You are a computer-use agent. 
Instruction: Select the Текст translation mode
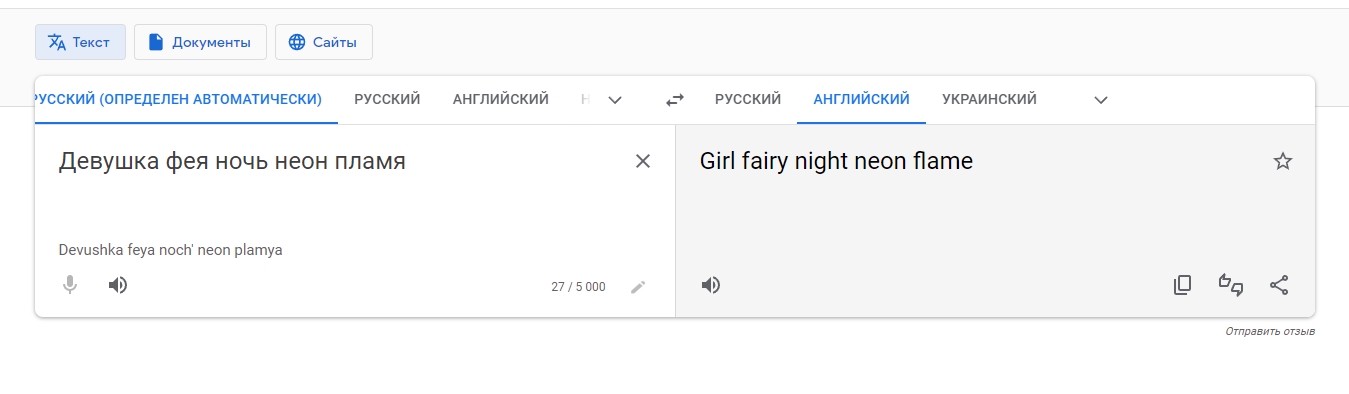pyautogui.click(x=80, y=42)
